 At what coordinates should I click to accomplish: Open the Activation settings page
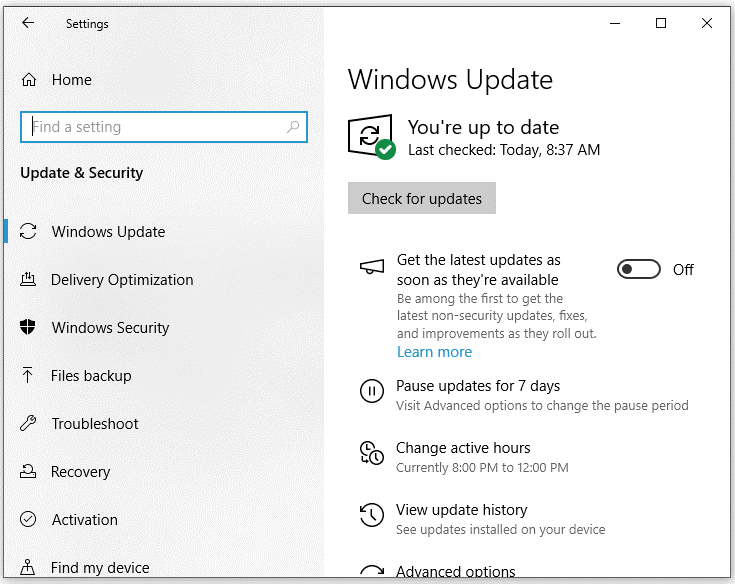click(84, 520)
